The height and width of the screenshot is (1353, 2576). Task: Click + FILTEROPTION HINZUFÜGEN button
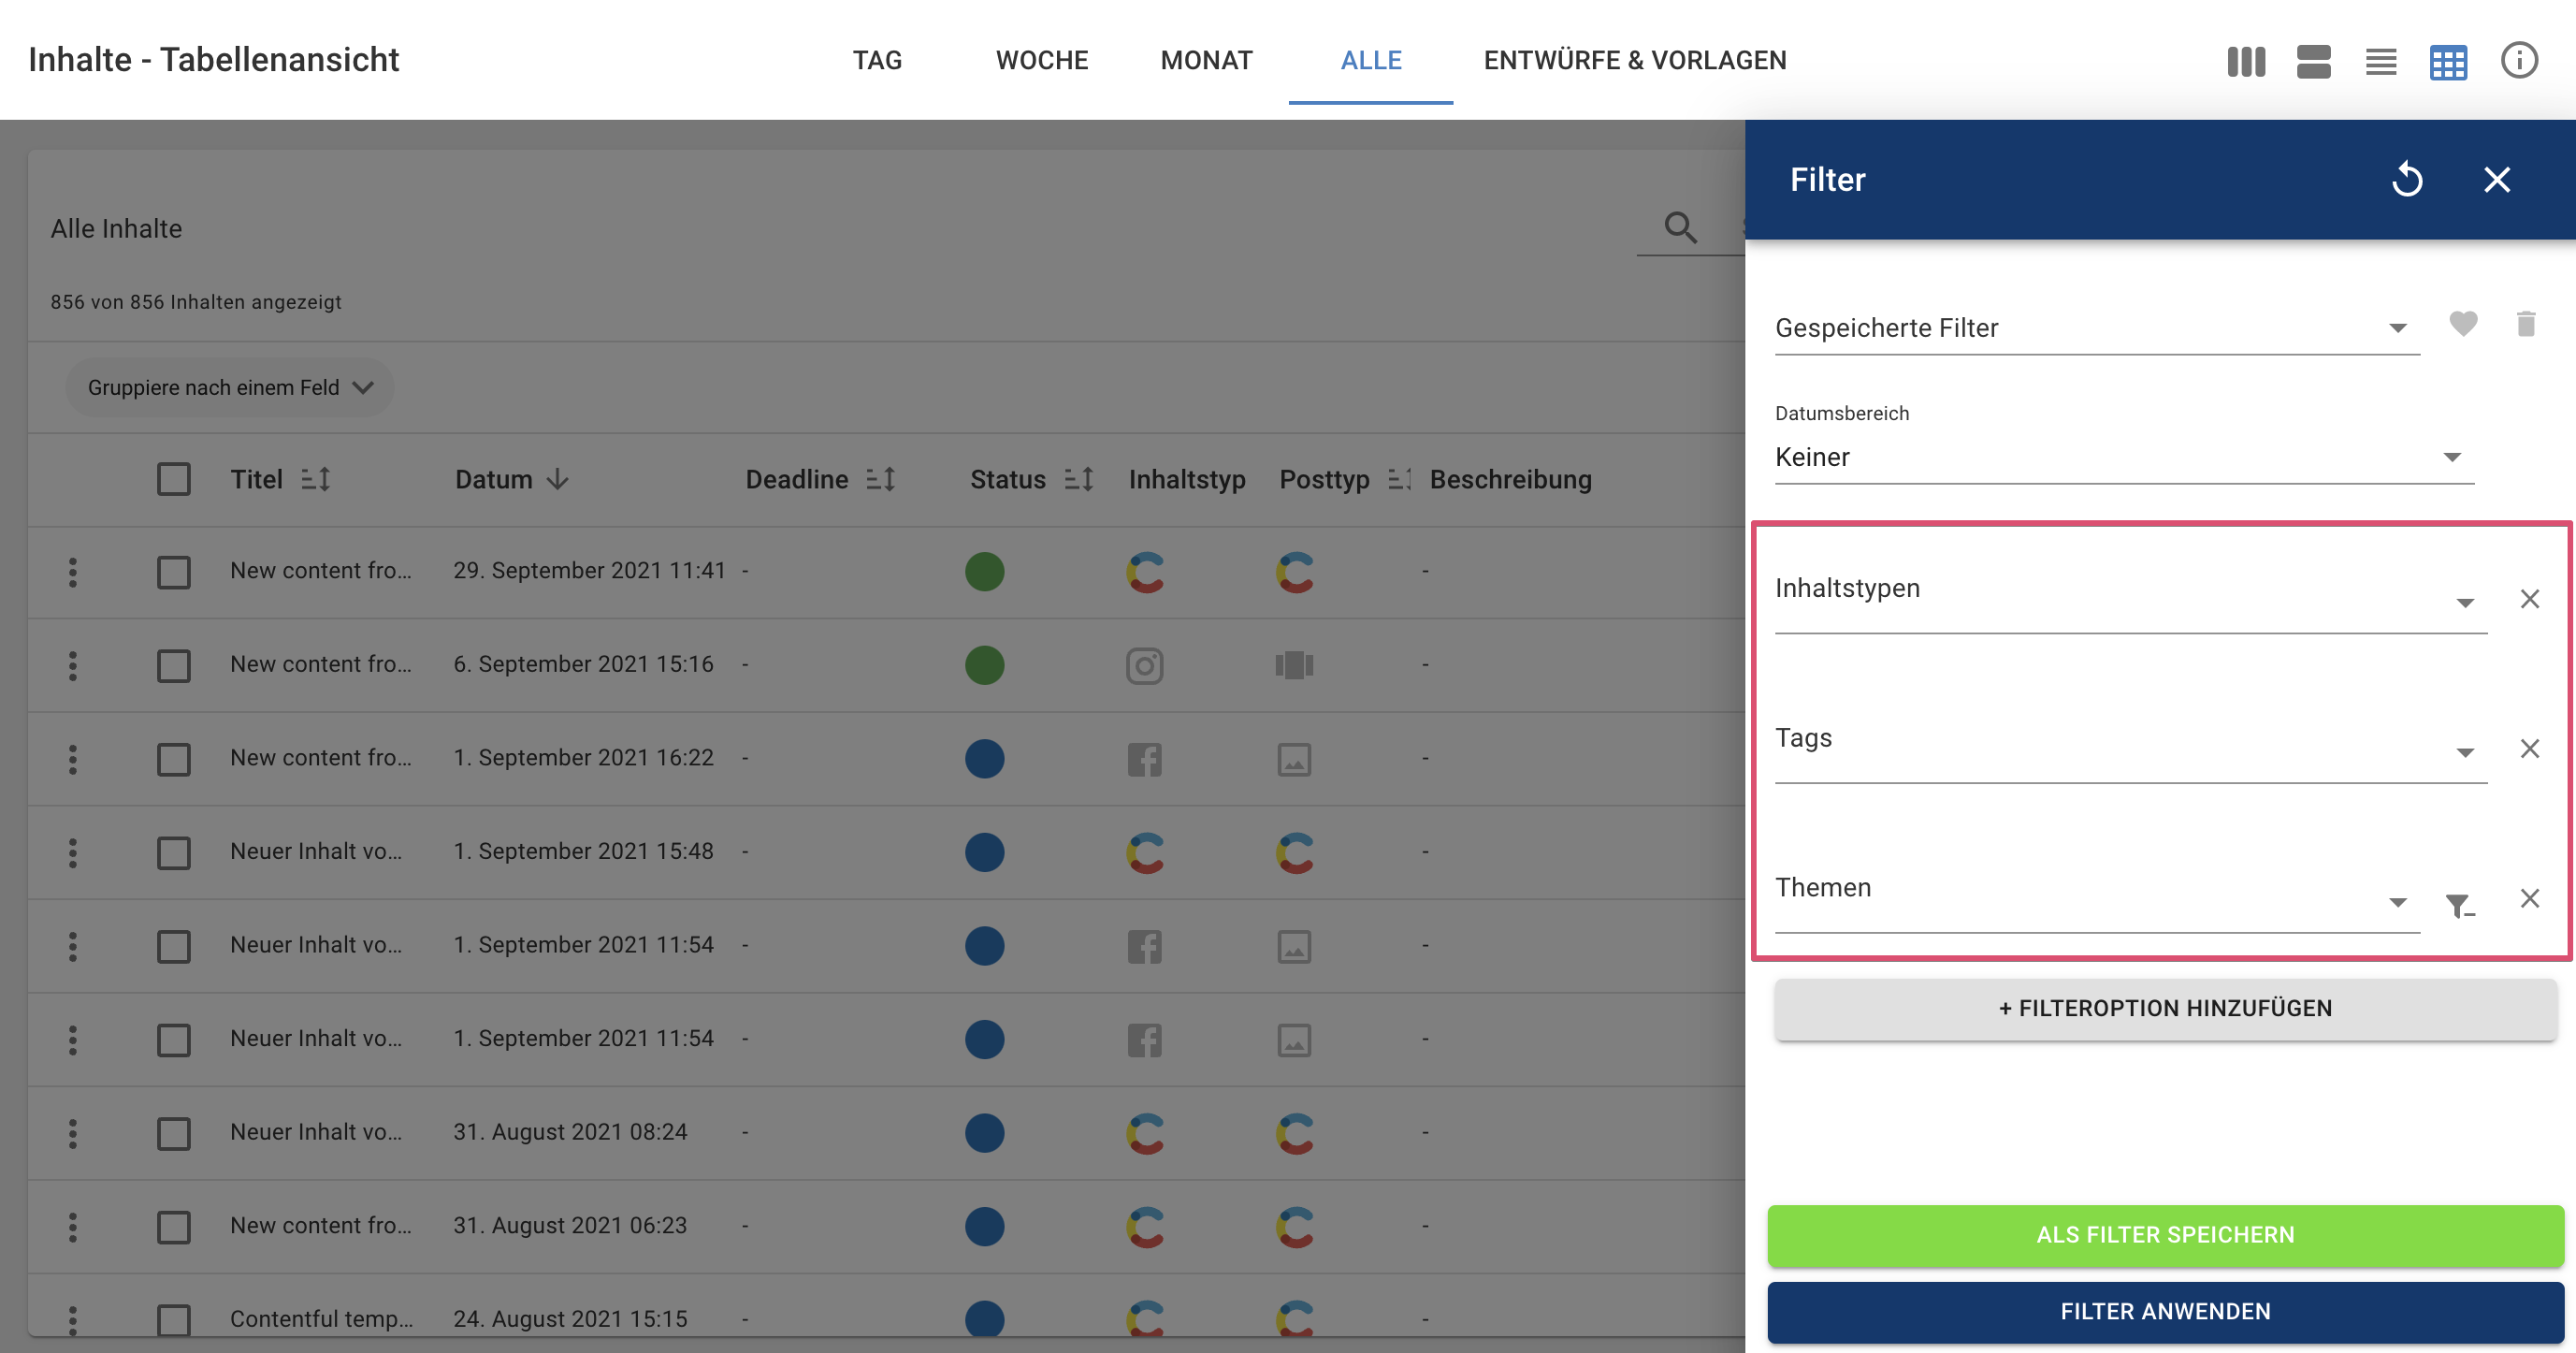point(2165,1008)
